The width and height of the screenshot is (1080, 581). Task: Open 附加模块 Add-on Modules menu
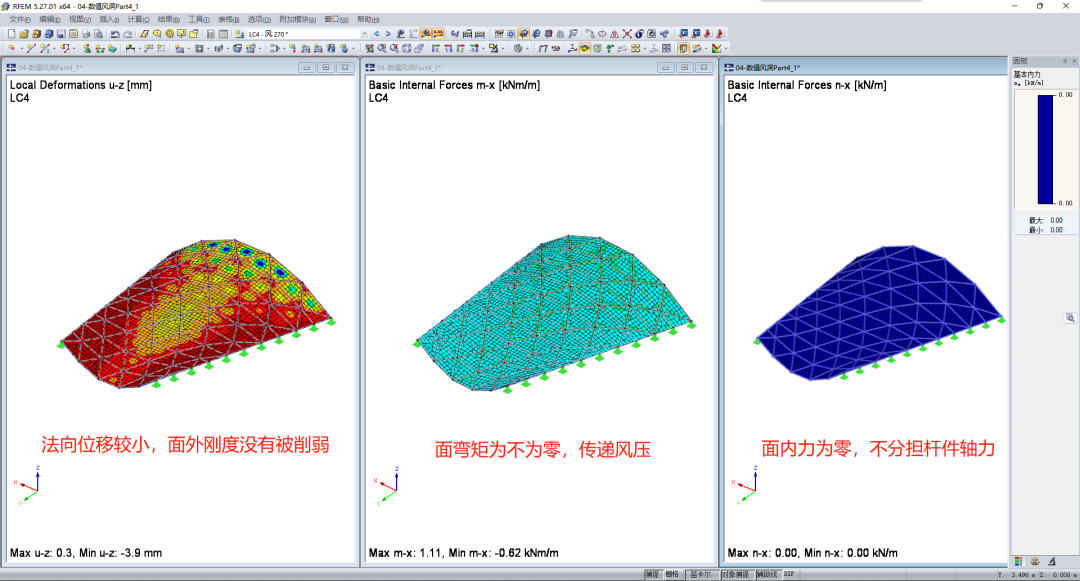(298, 19)
